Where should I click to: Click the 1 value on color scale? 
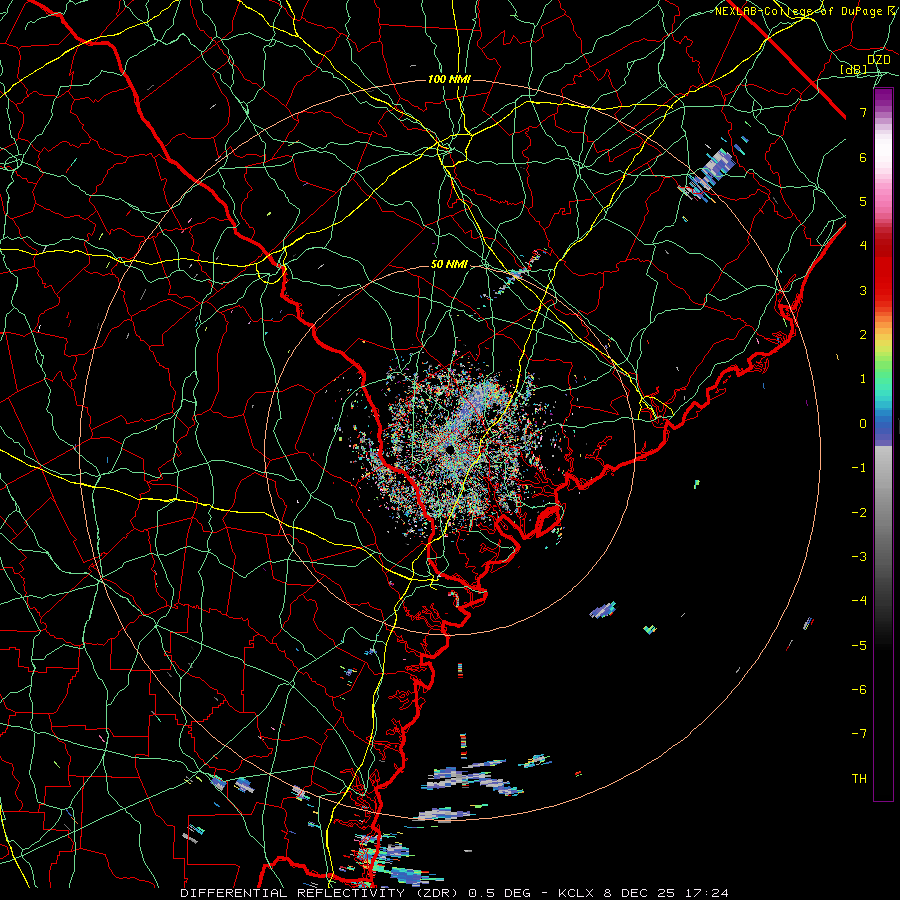[863, 379]
